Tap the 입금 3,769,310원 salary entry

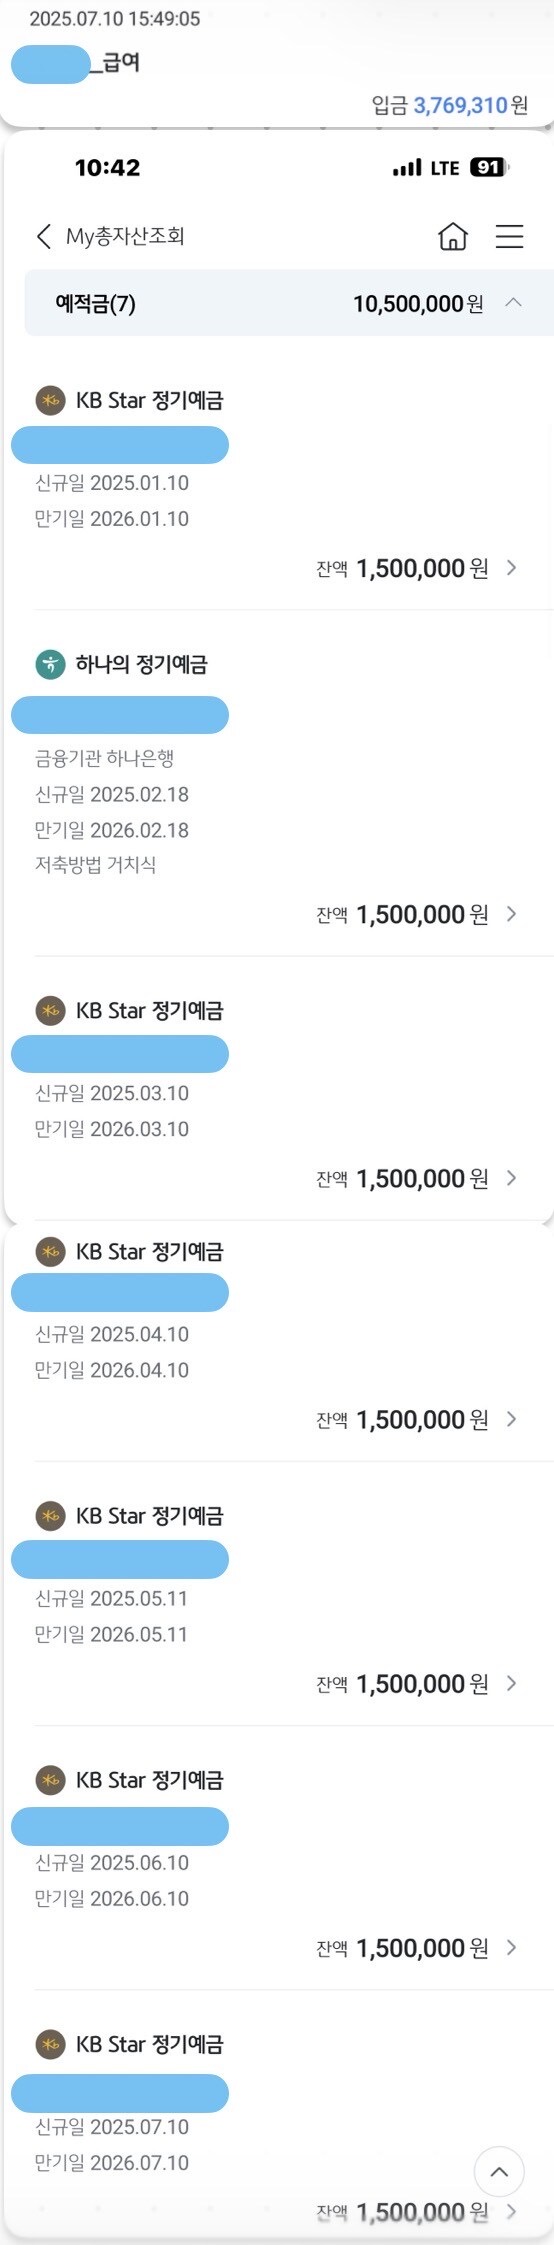point(450,105)
